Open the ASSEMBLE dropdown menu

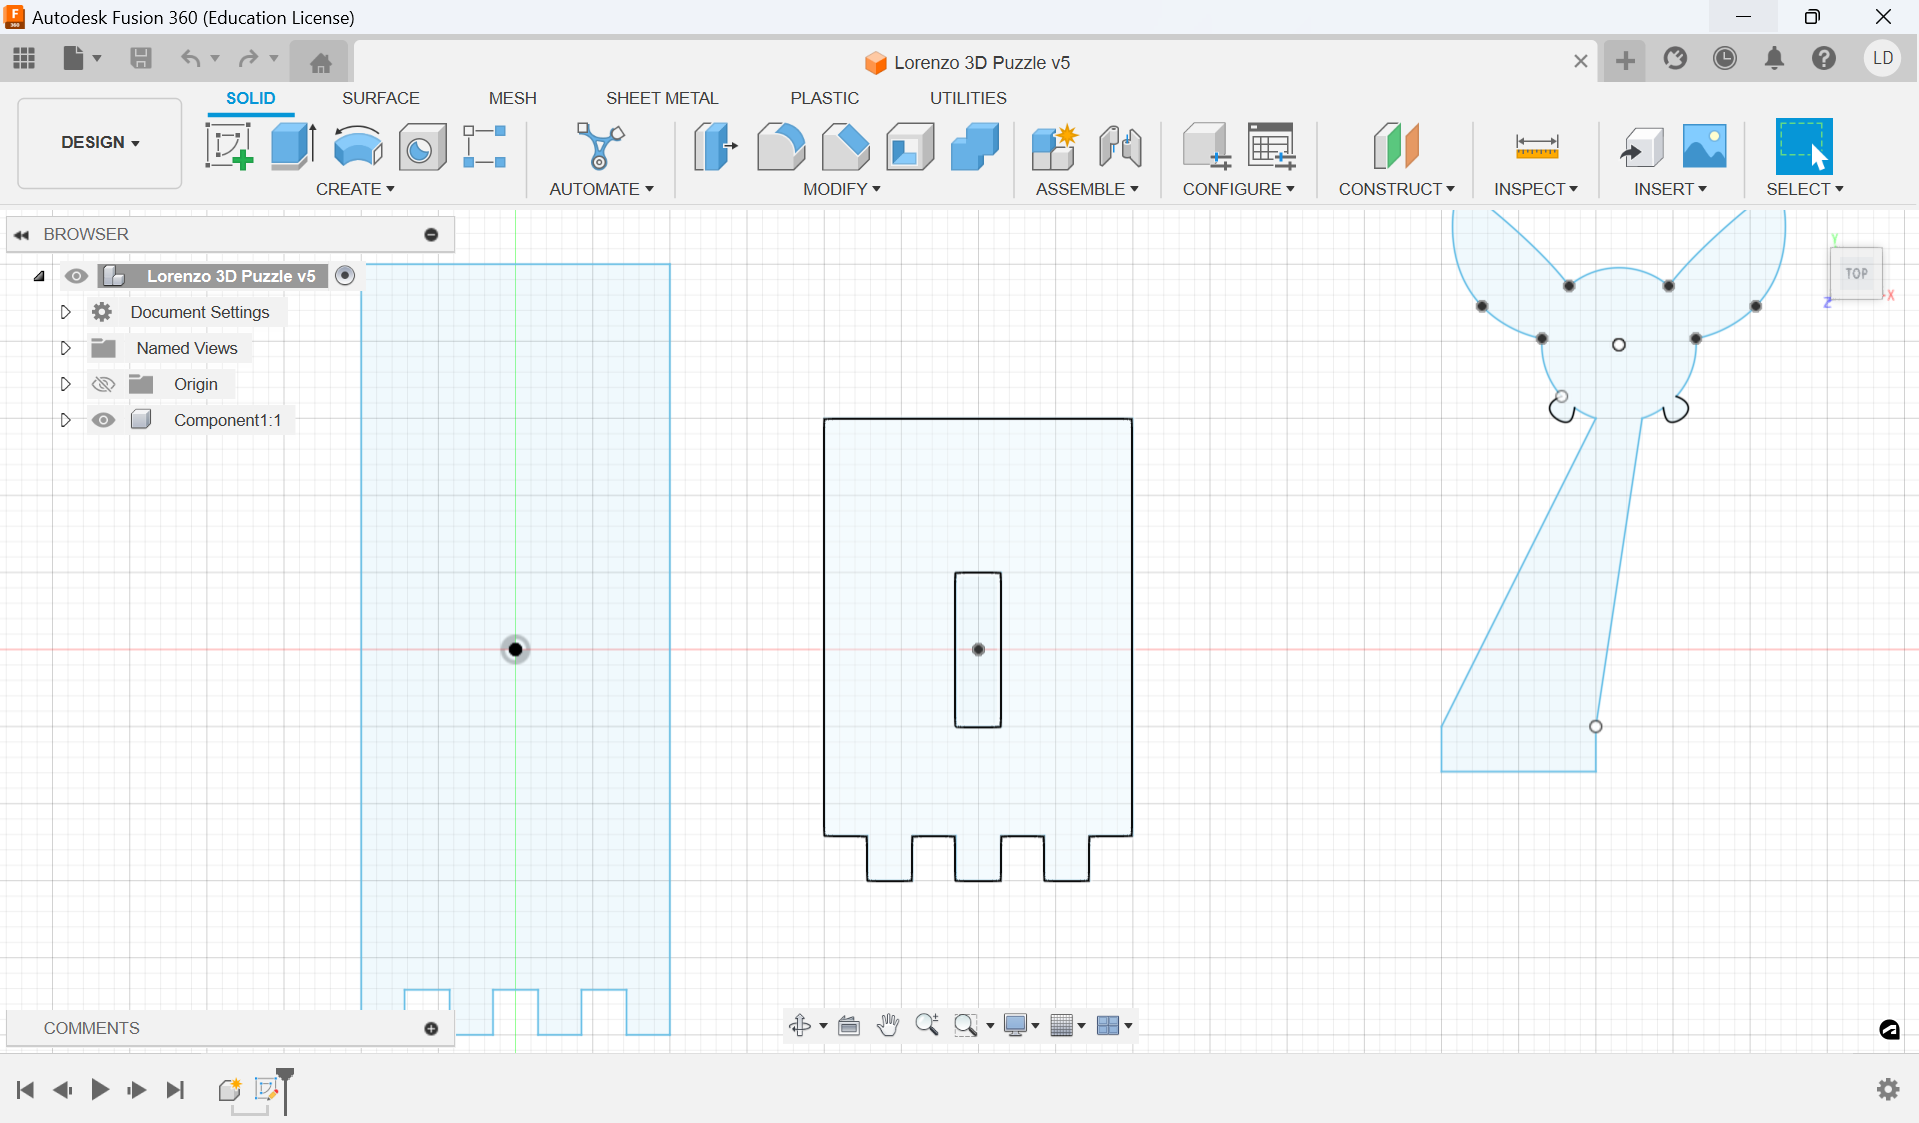tap(1087, 189)
